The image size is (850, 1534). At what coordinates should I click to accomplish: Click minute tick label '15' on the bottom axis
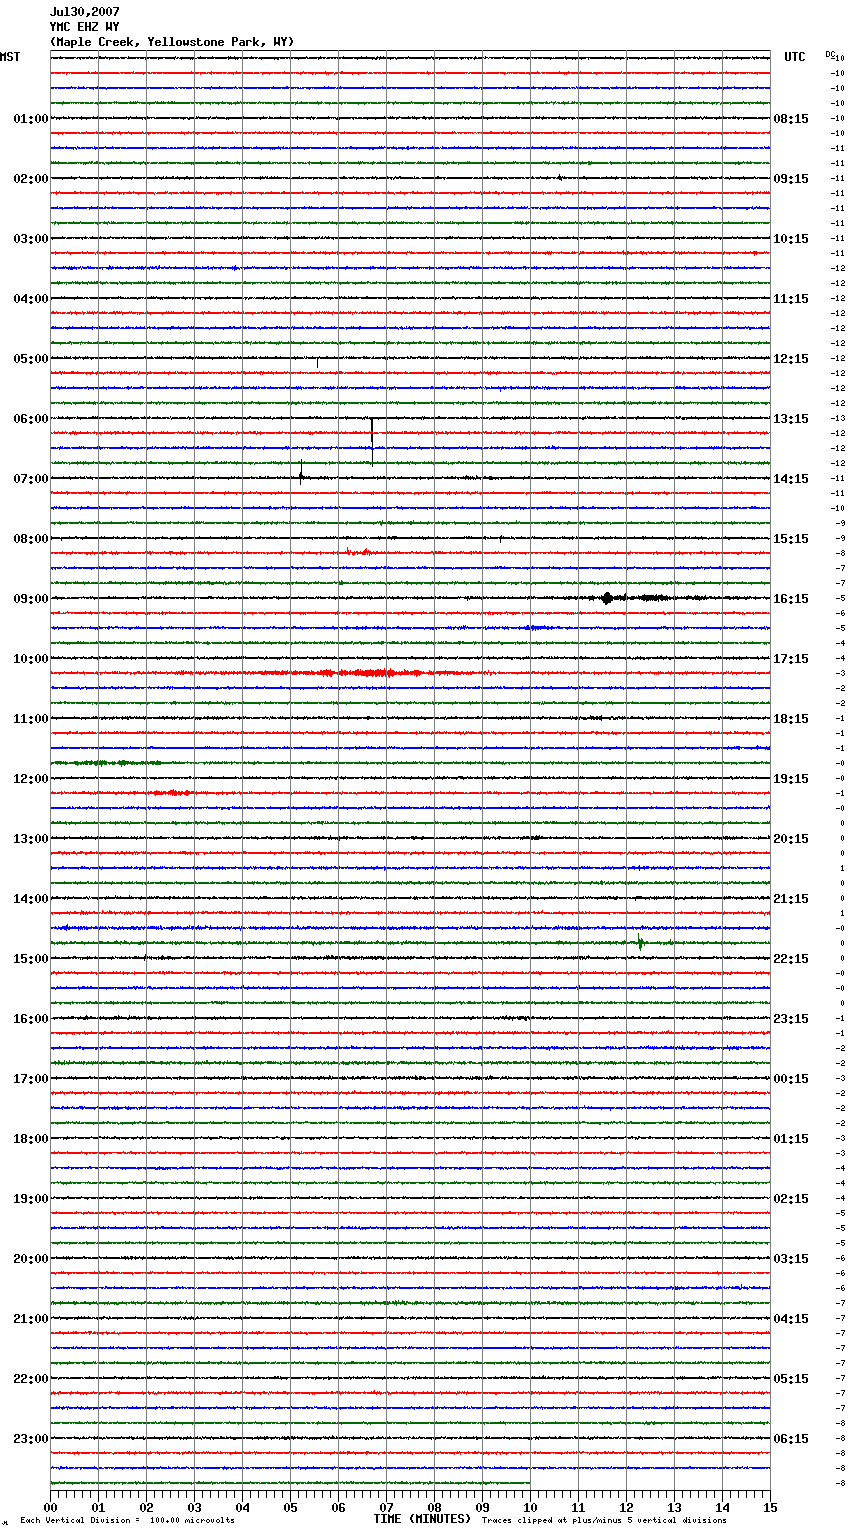point(770,1507)
